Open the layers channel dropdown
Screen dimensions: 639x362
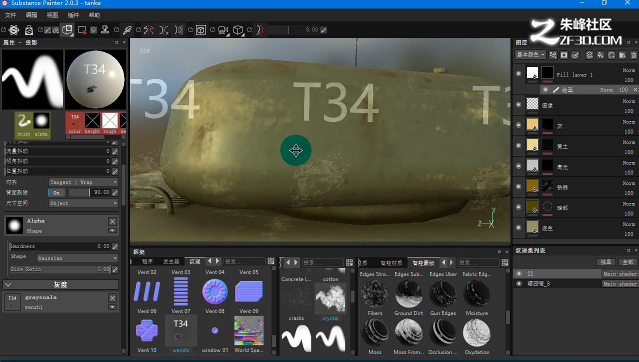tap(531, 55)
